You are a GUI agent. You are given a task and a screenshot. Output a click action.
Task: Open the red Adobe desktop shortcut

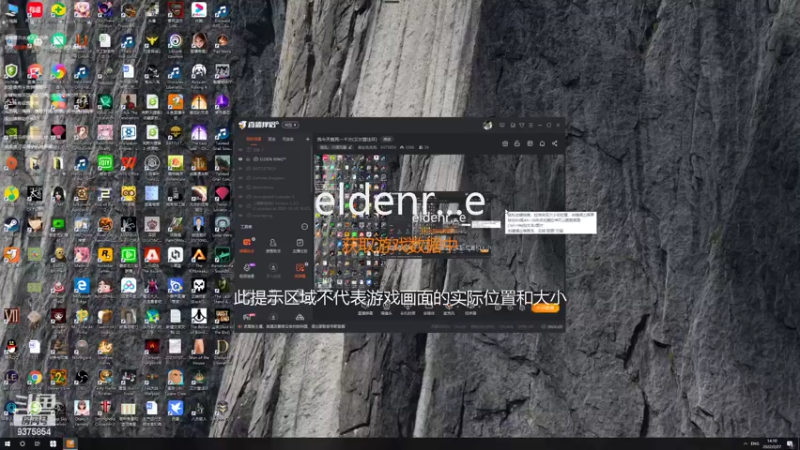152,255
